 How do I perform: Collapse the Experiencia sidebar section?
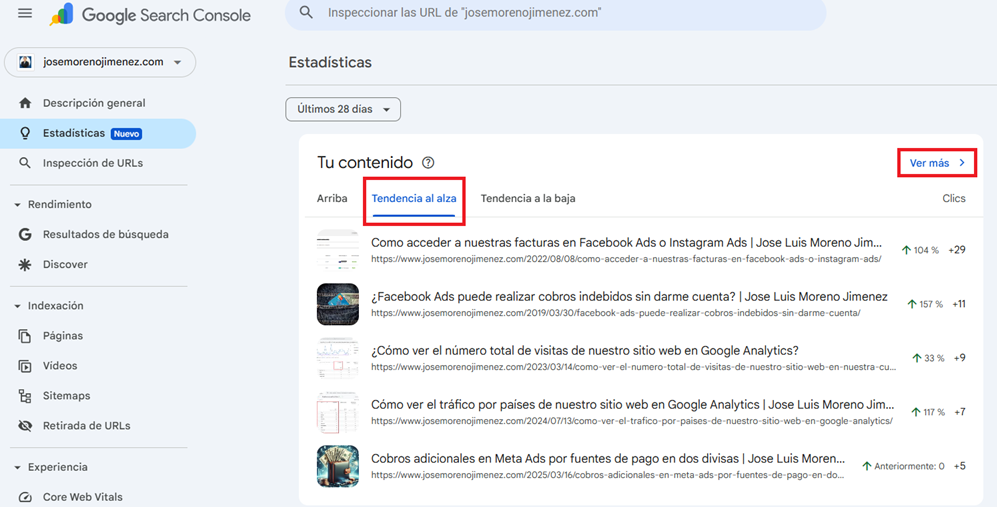(x=18, y=467)
